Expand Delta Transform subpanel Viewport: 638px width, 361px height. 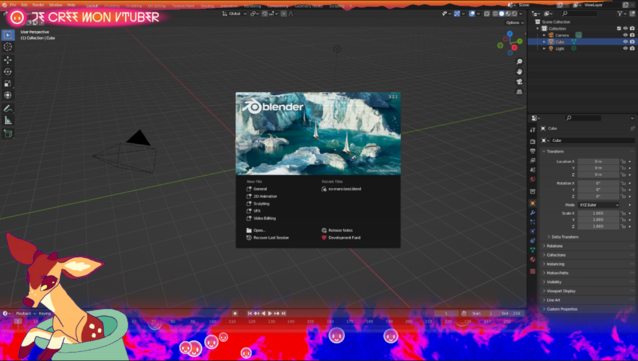(x=565, y=237)
